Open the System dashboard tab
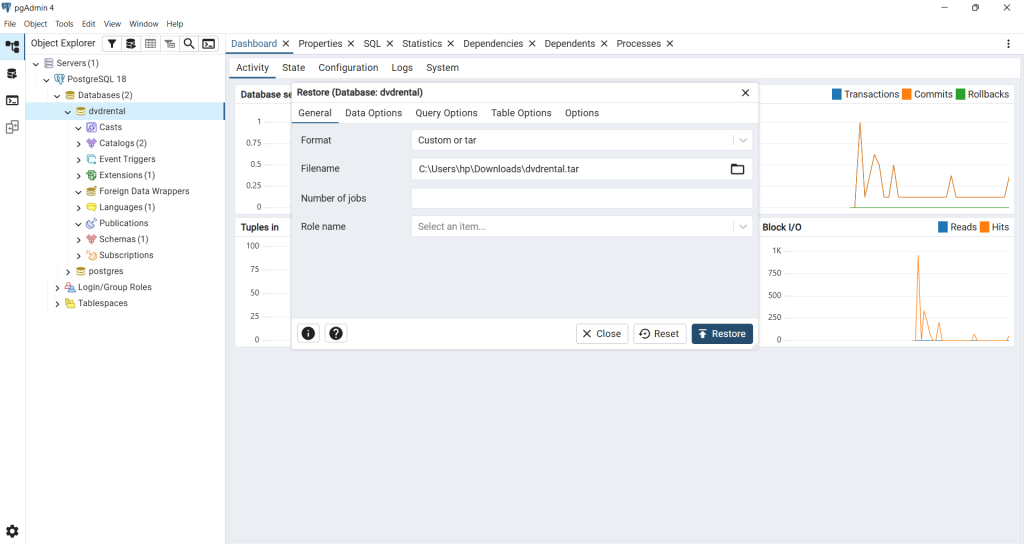Viewport: 1024px width, 544px height. 442,68
